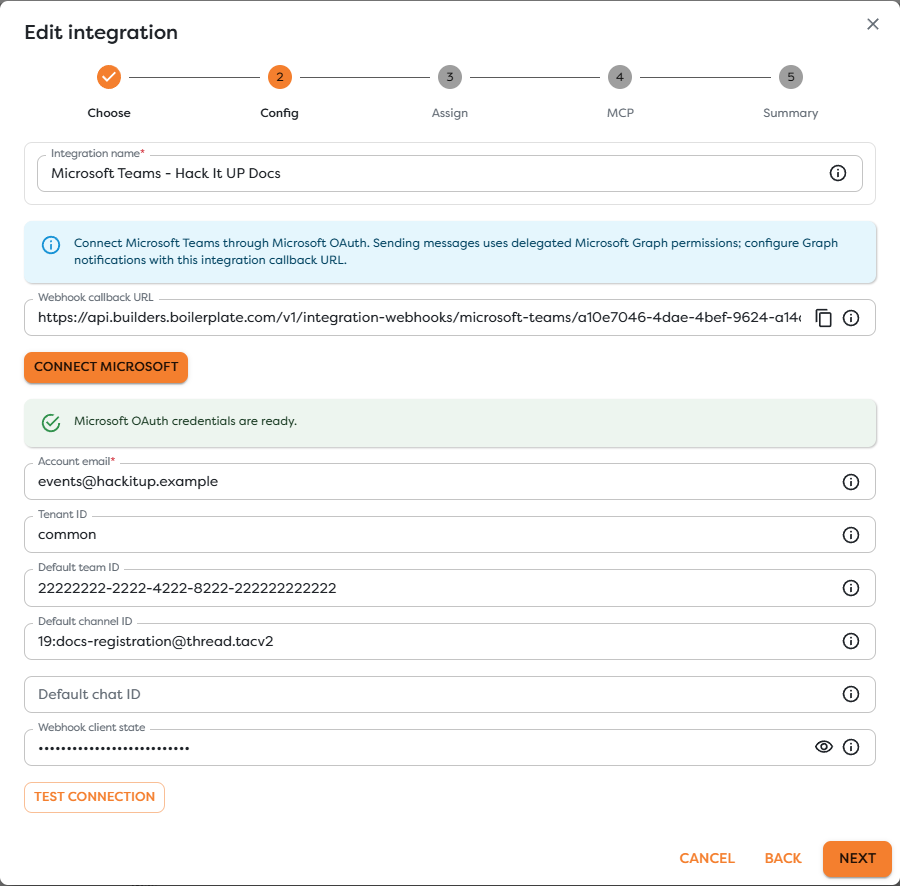Viewport: 900px width, 886px height.
Task: Show info for Default channel ID
Action: point(851,641)
